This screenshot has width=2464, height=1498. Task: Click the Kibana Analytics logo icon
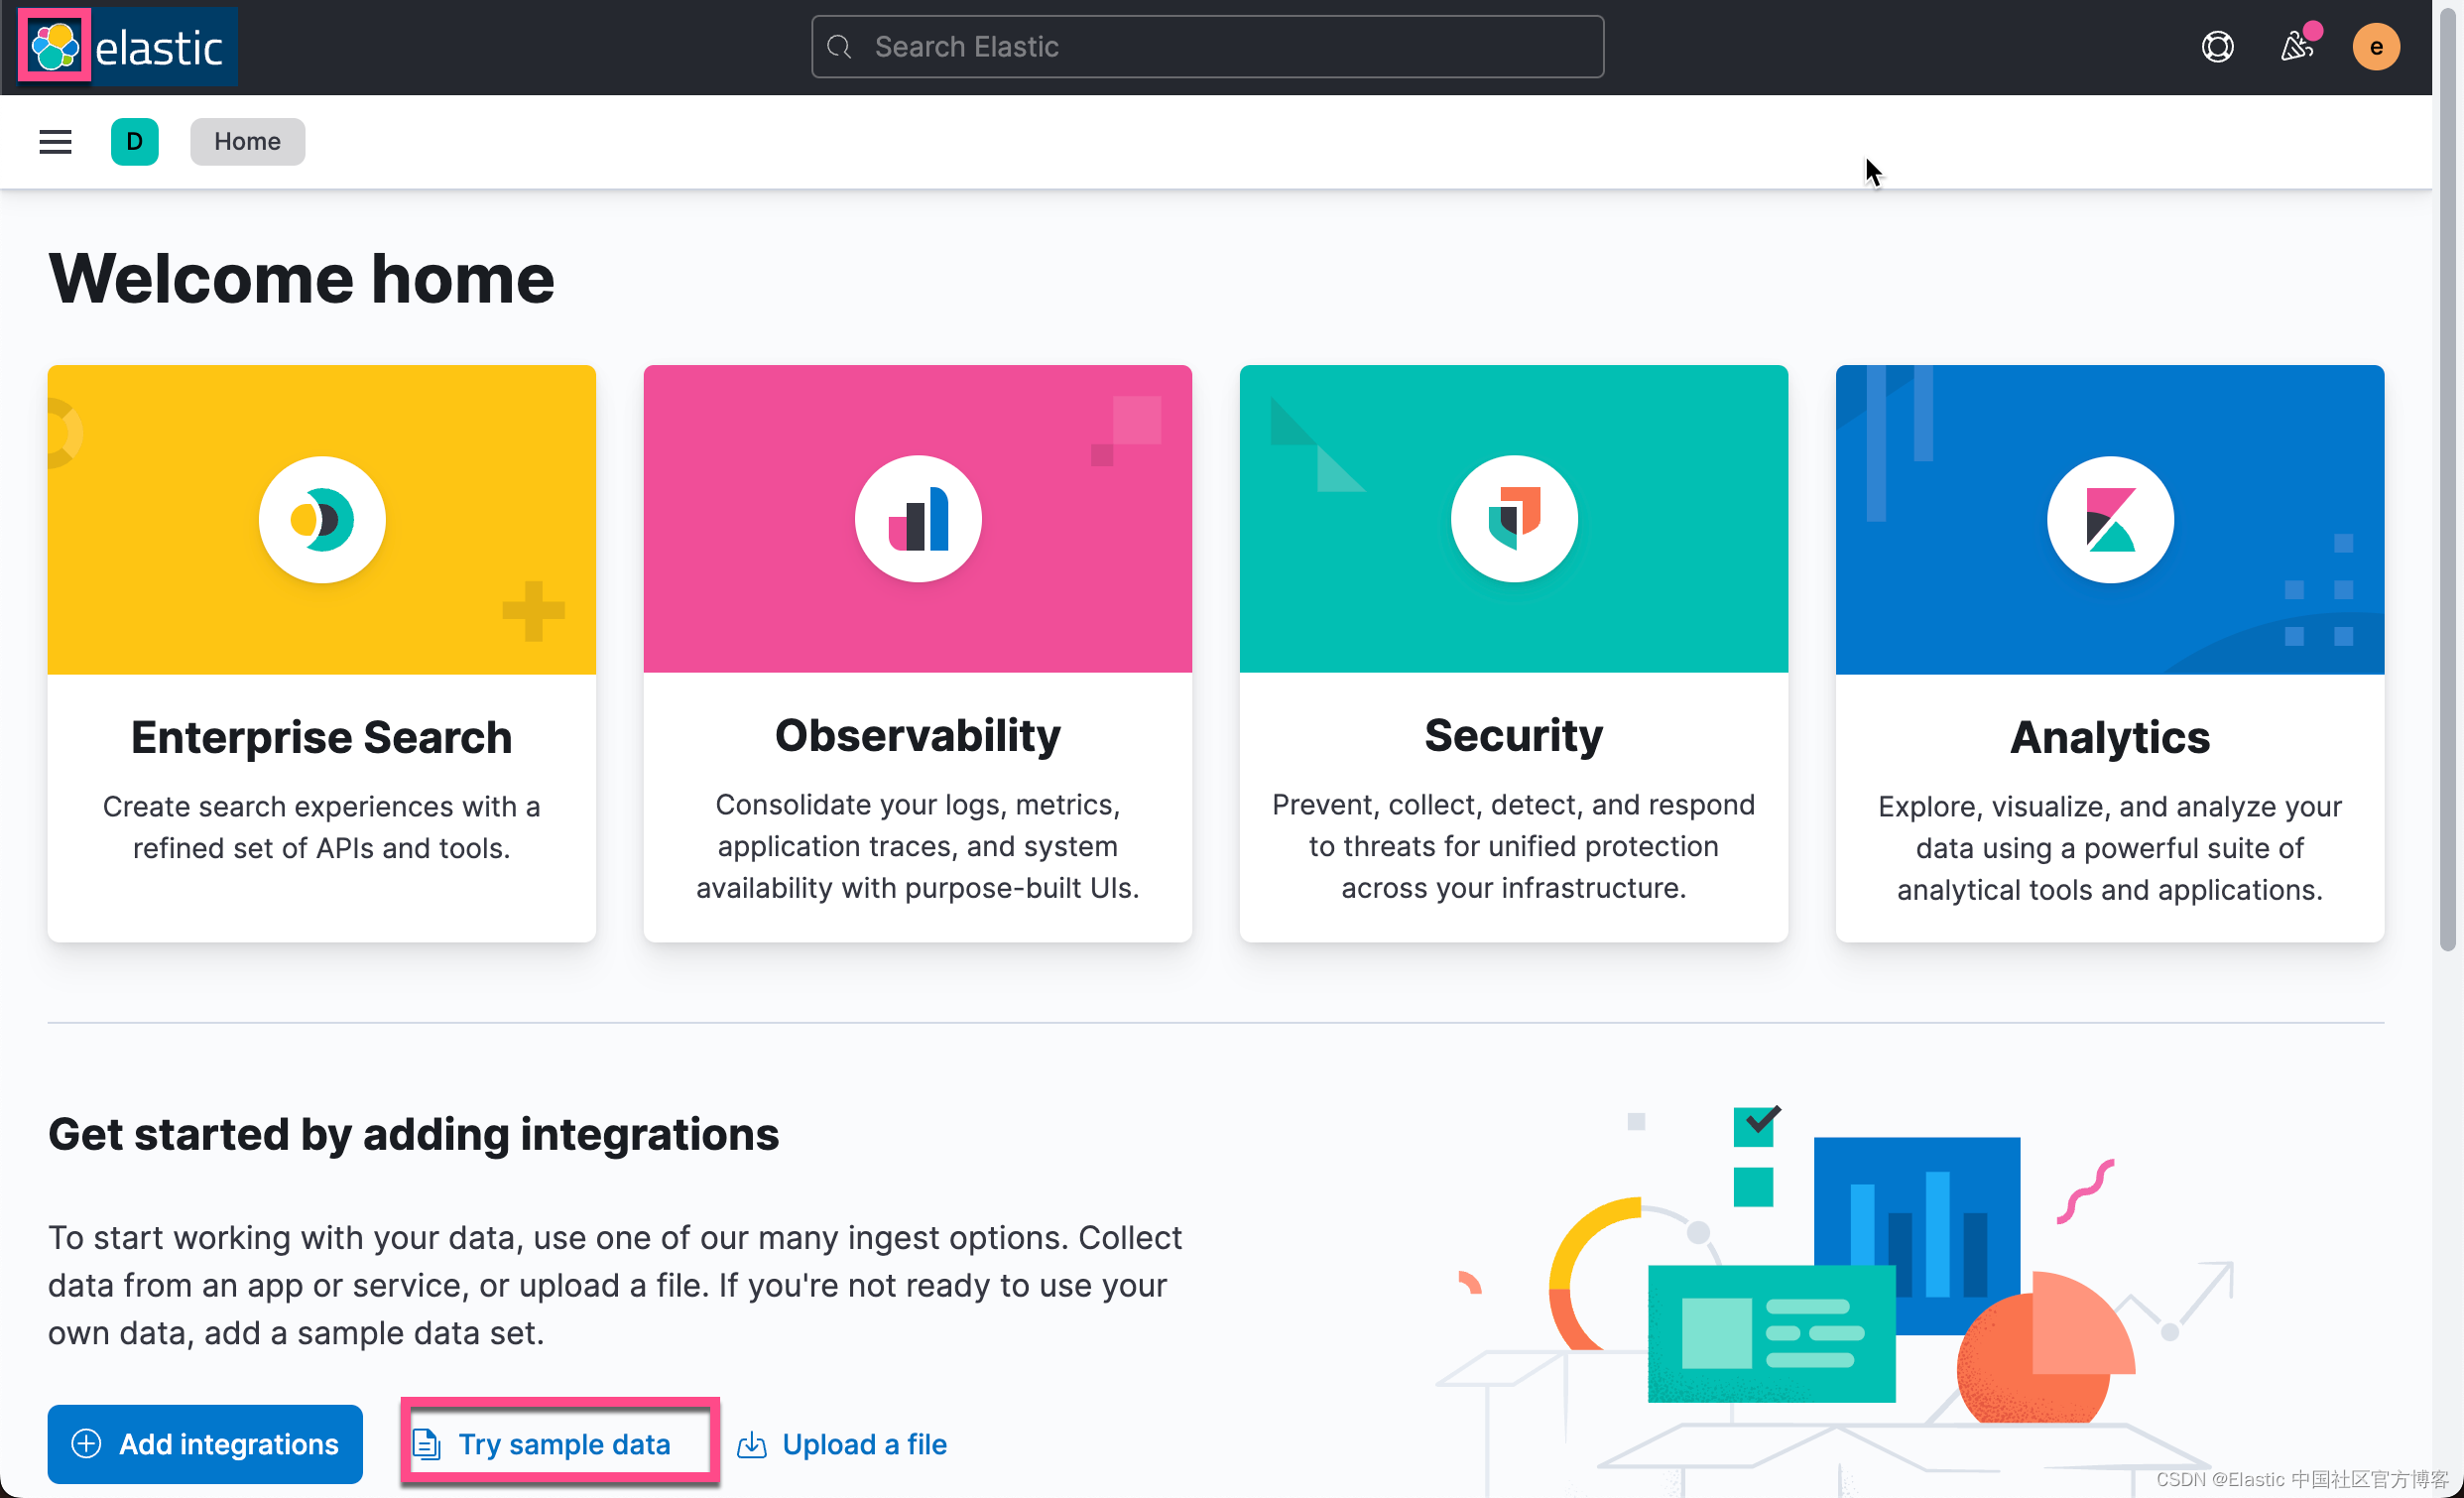click(x=2109, y=520)
